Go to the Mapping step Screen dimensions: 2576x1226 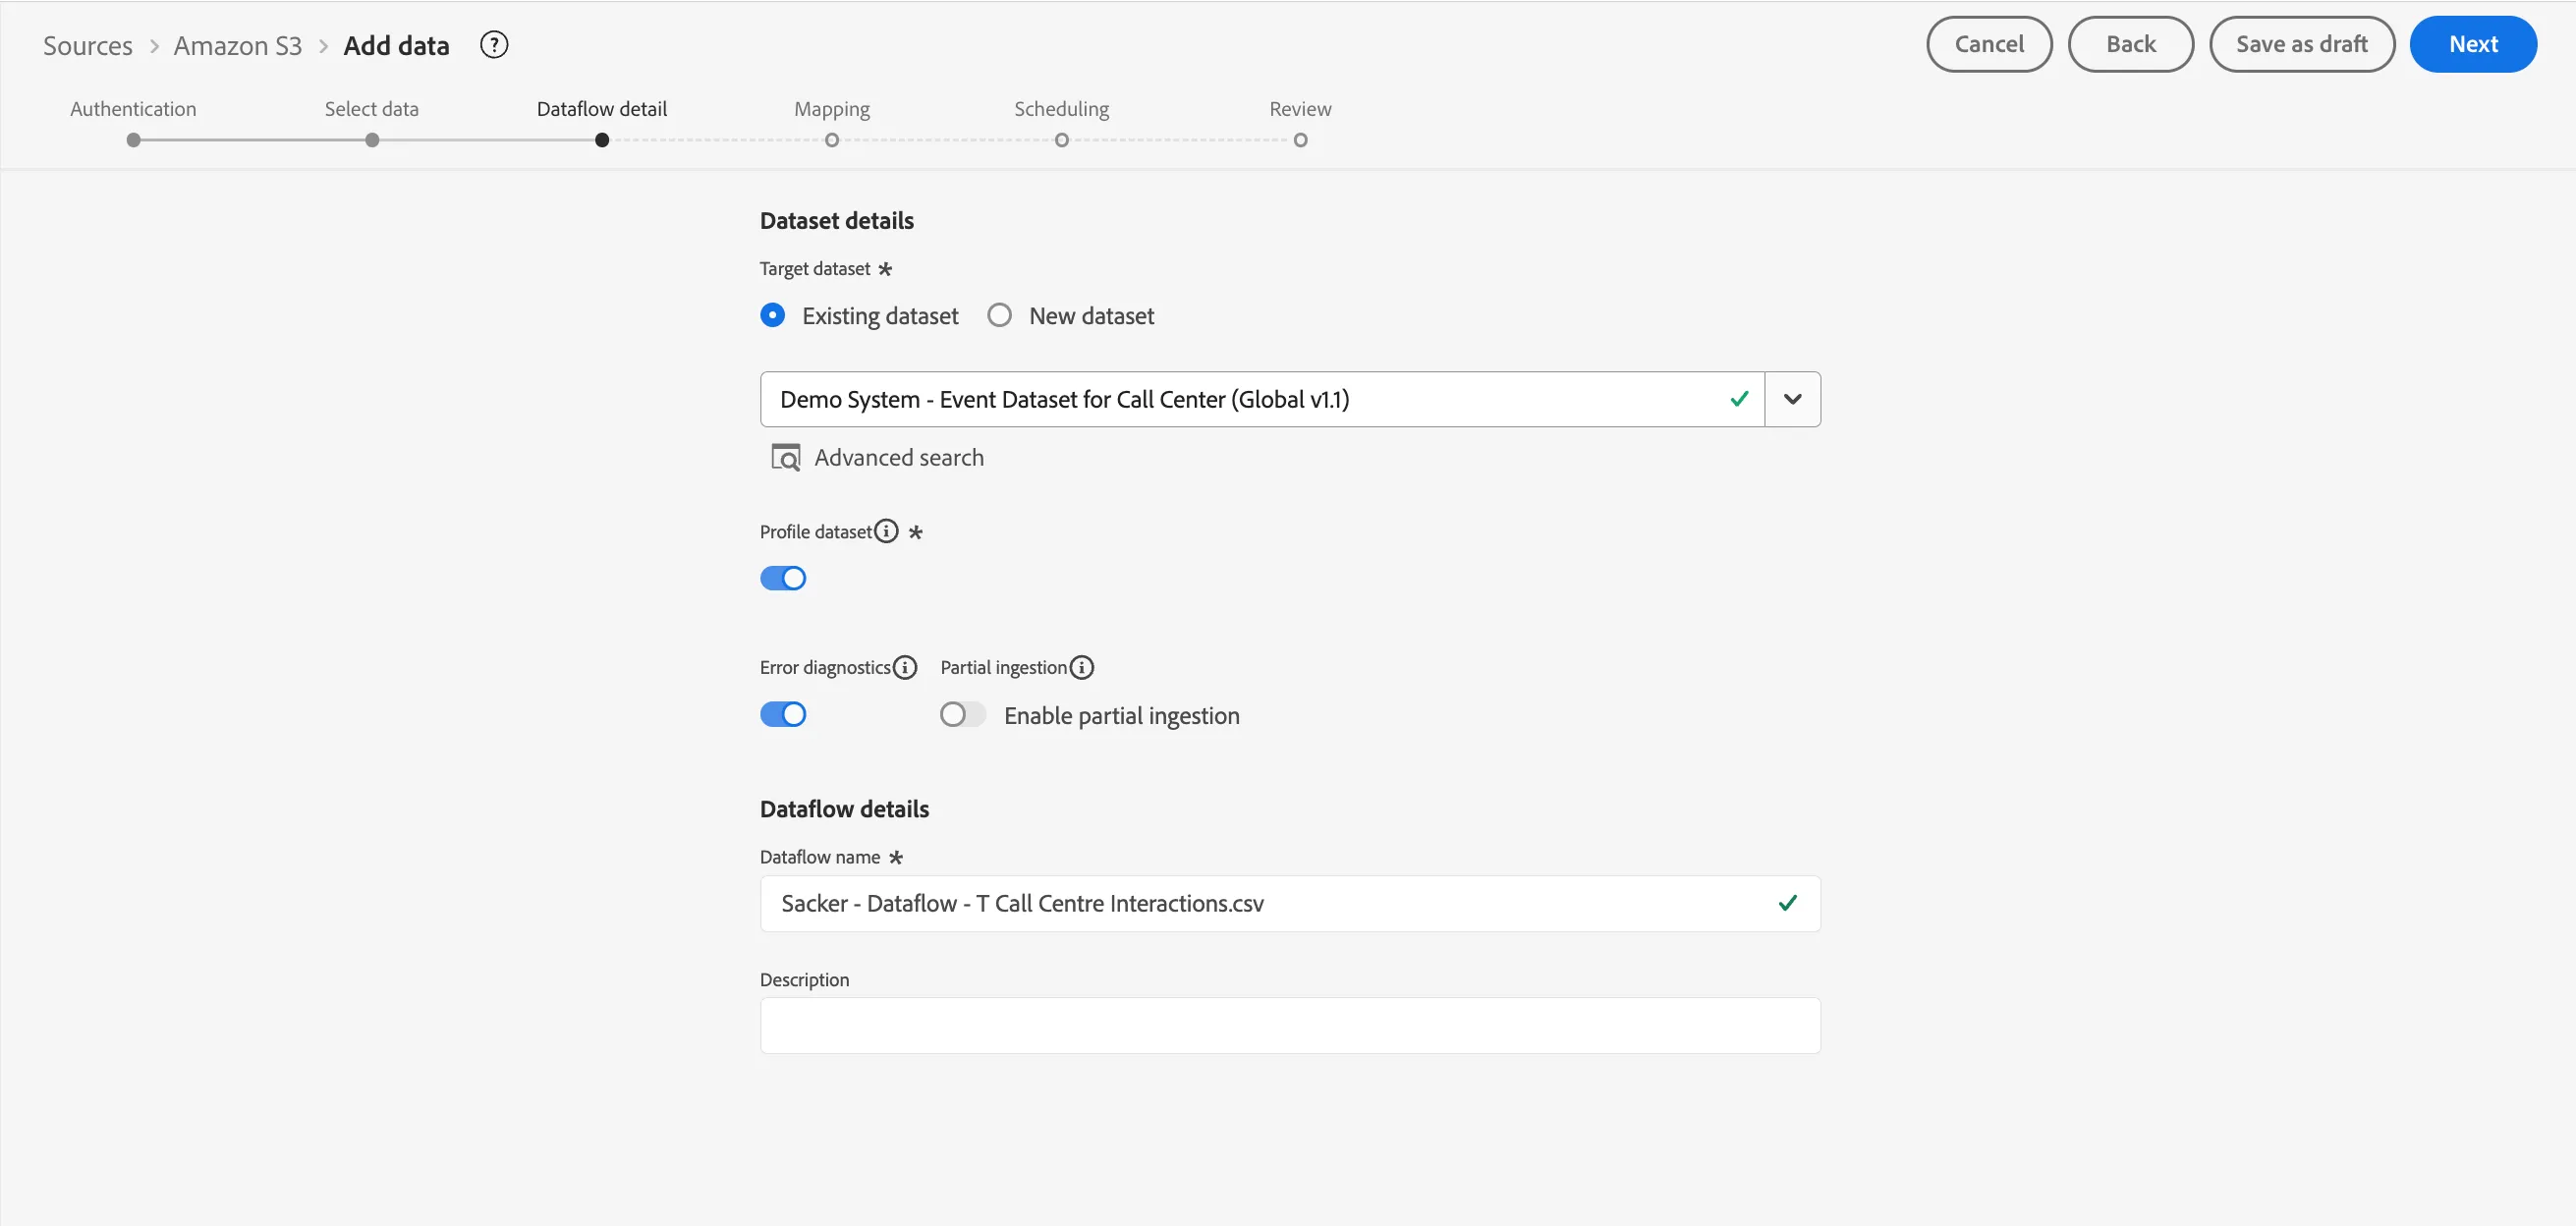[x=832, y=123]
